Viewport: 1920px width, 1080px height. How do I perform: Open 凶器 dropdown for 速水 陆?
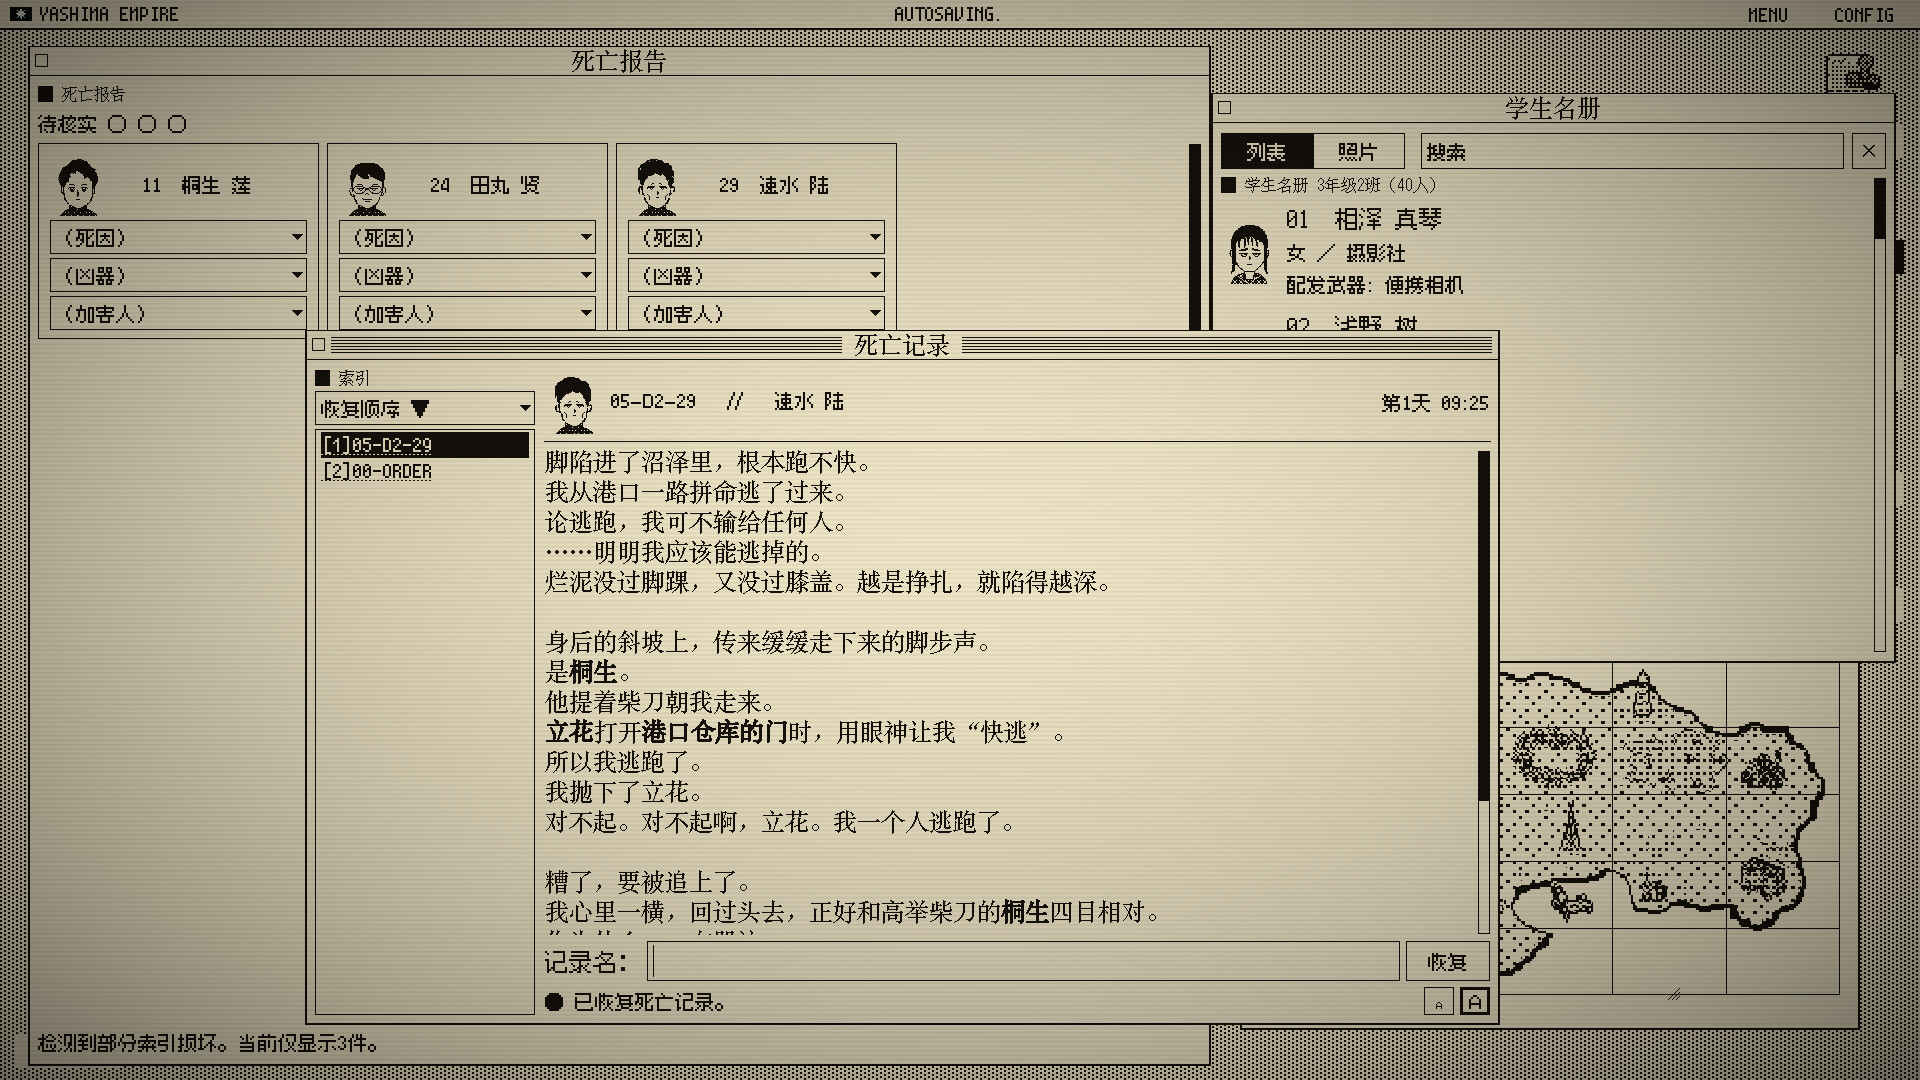(x=756, y=276)
